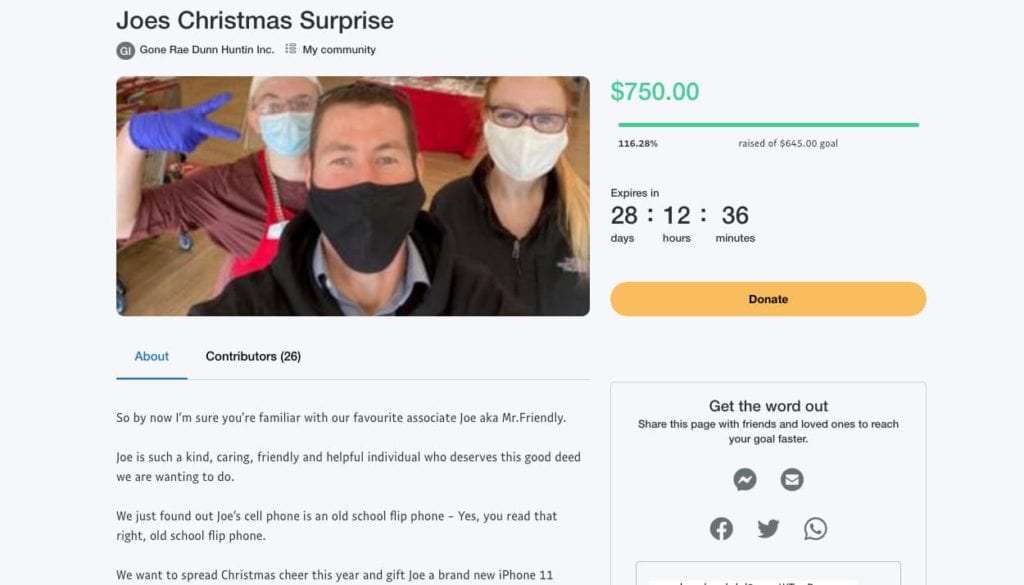Viewport: 1024px width, 585px height.
Task: Click the Gone Rae Dunn Huntin organizer avatar
Action: point(126,49)
